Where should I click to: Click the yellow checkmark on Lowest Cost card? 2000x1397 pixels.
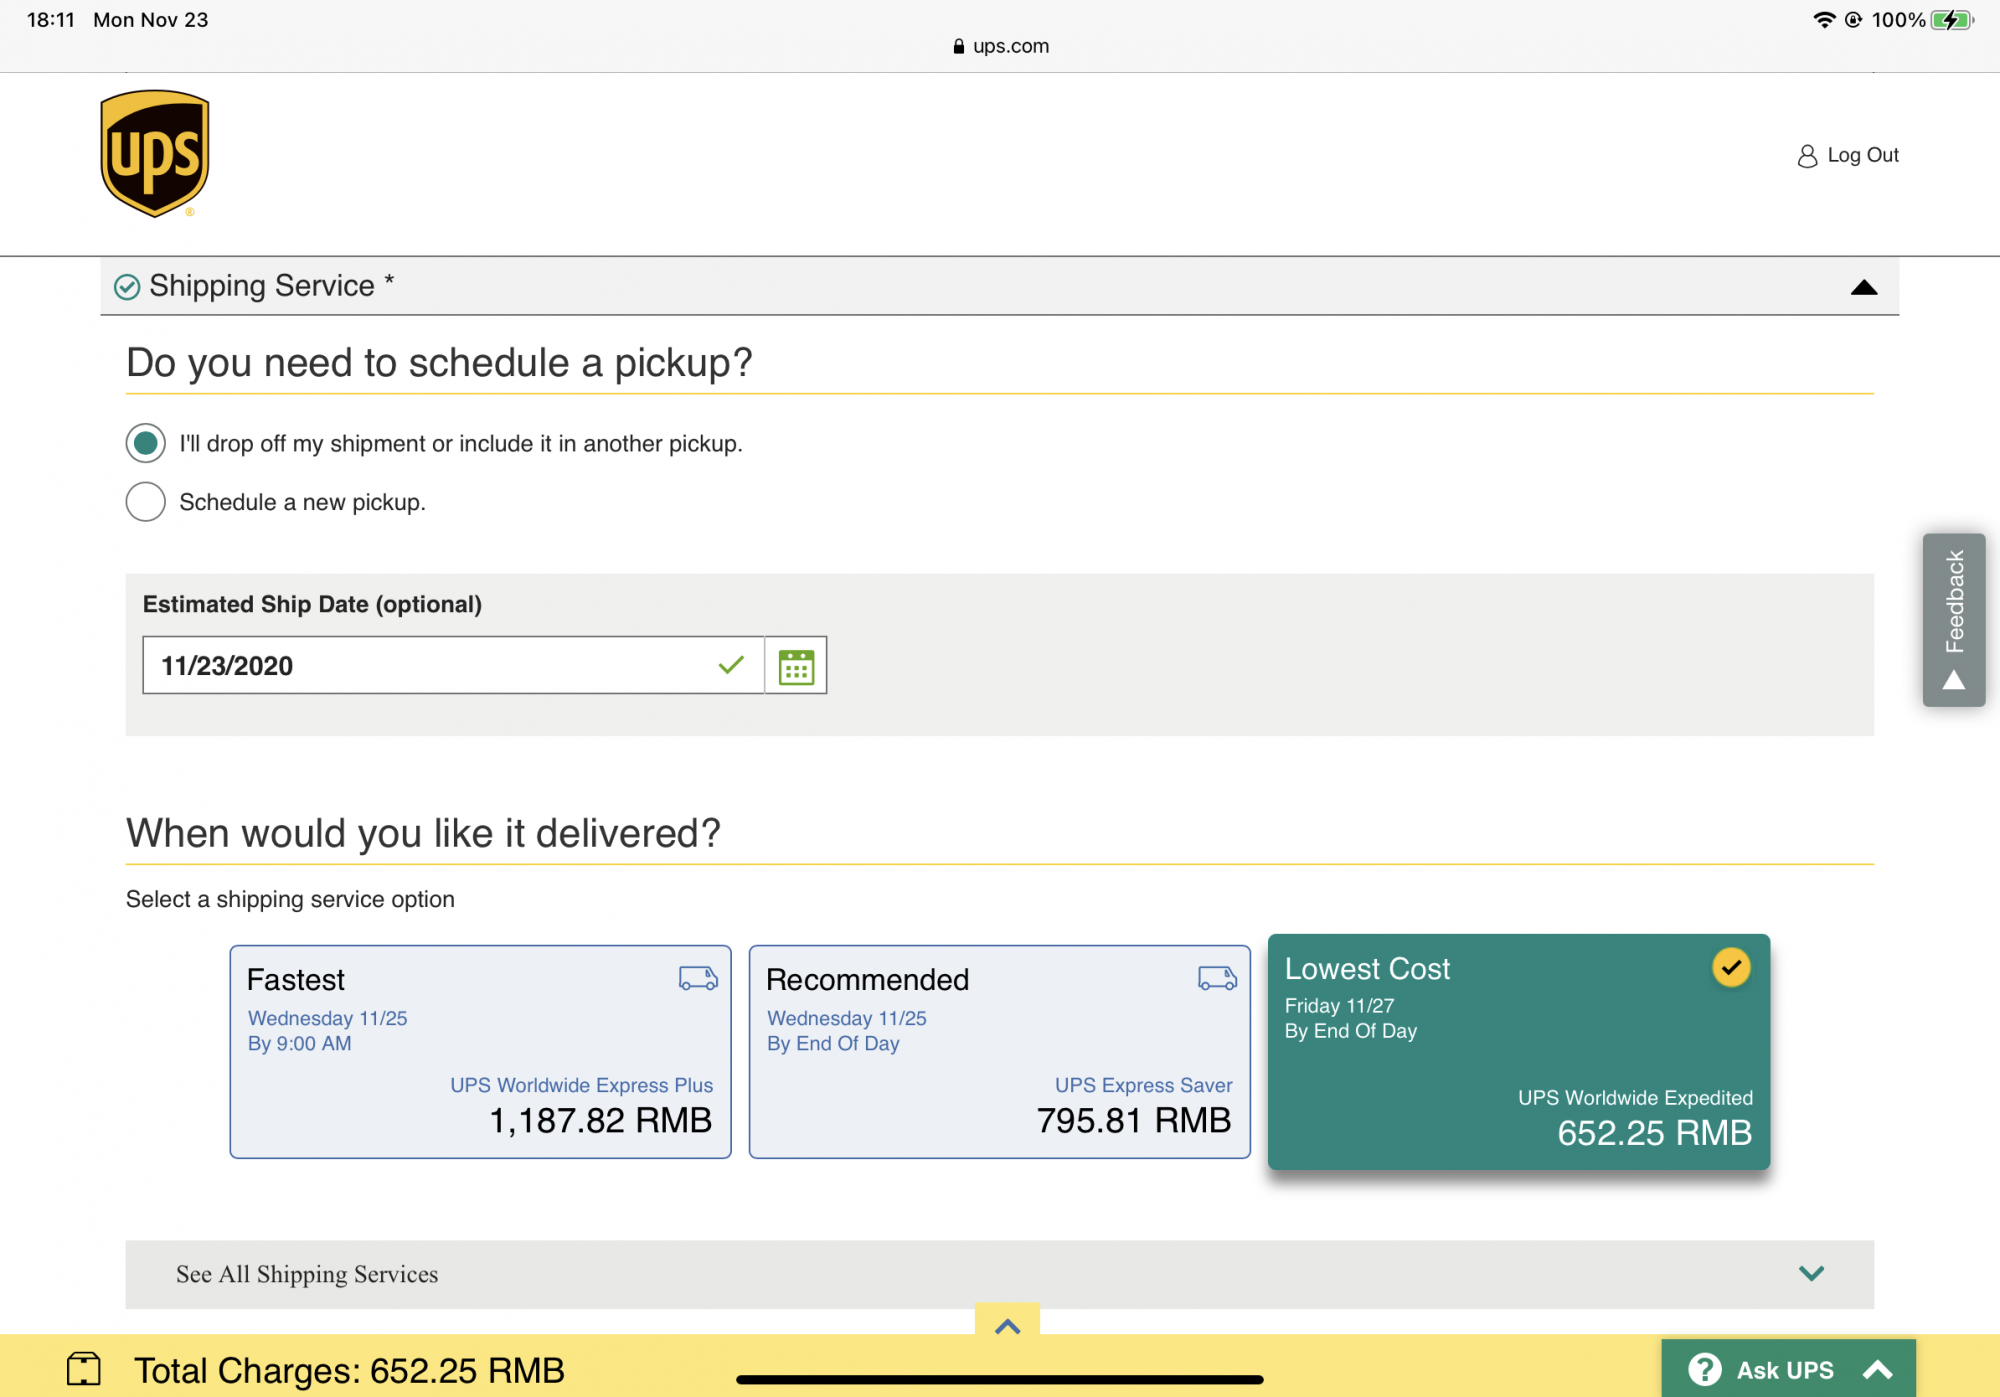1731,967
